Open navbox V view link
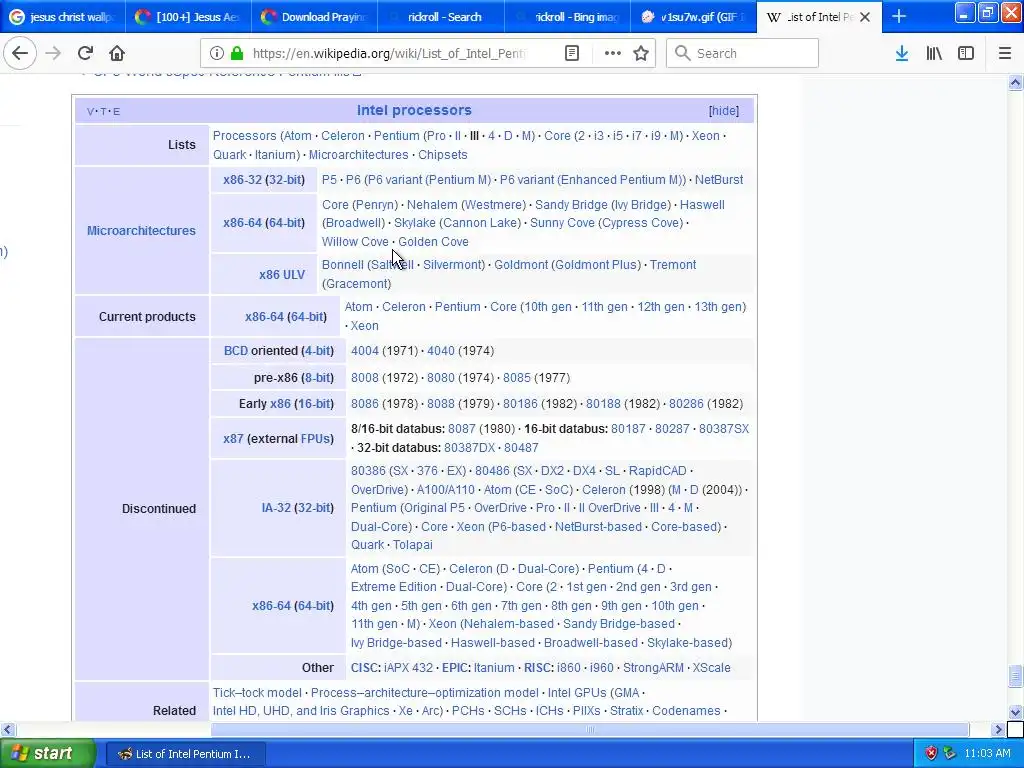Image resolution: width=1024 pixels, height=768 pixels. pyautogui.click(x=90, y=112)
